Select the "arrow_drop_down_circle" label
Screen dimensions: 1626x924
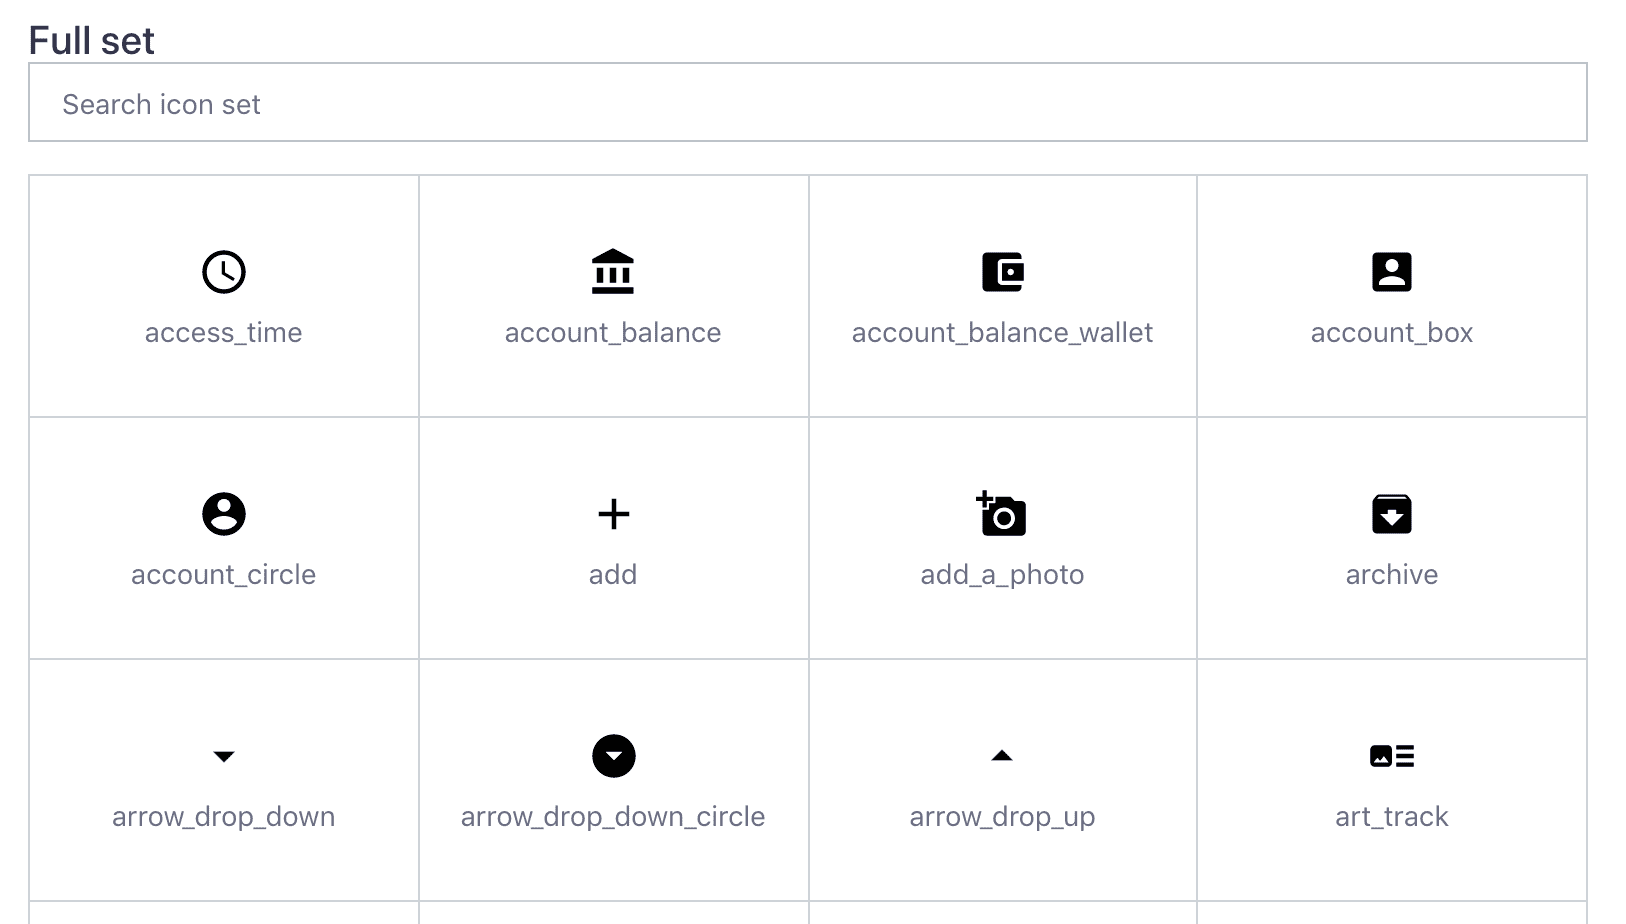point(613,817)
